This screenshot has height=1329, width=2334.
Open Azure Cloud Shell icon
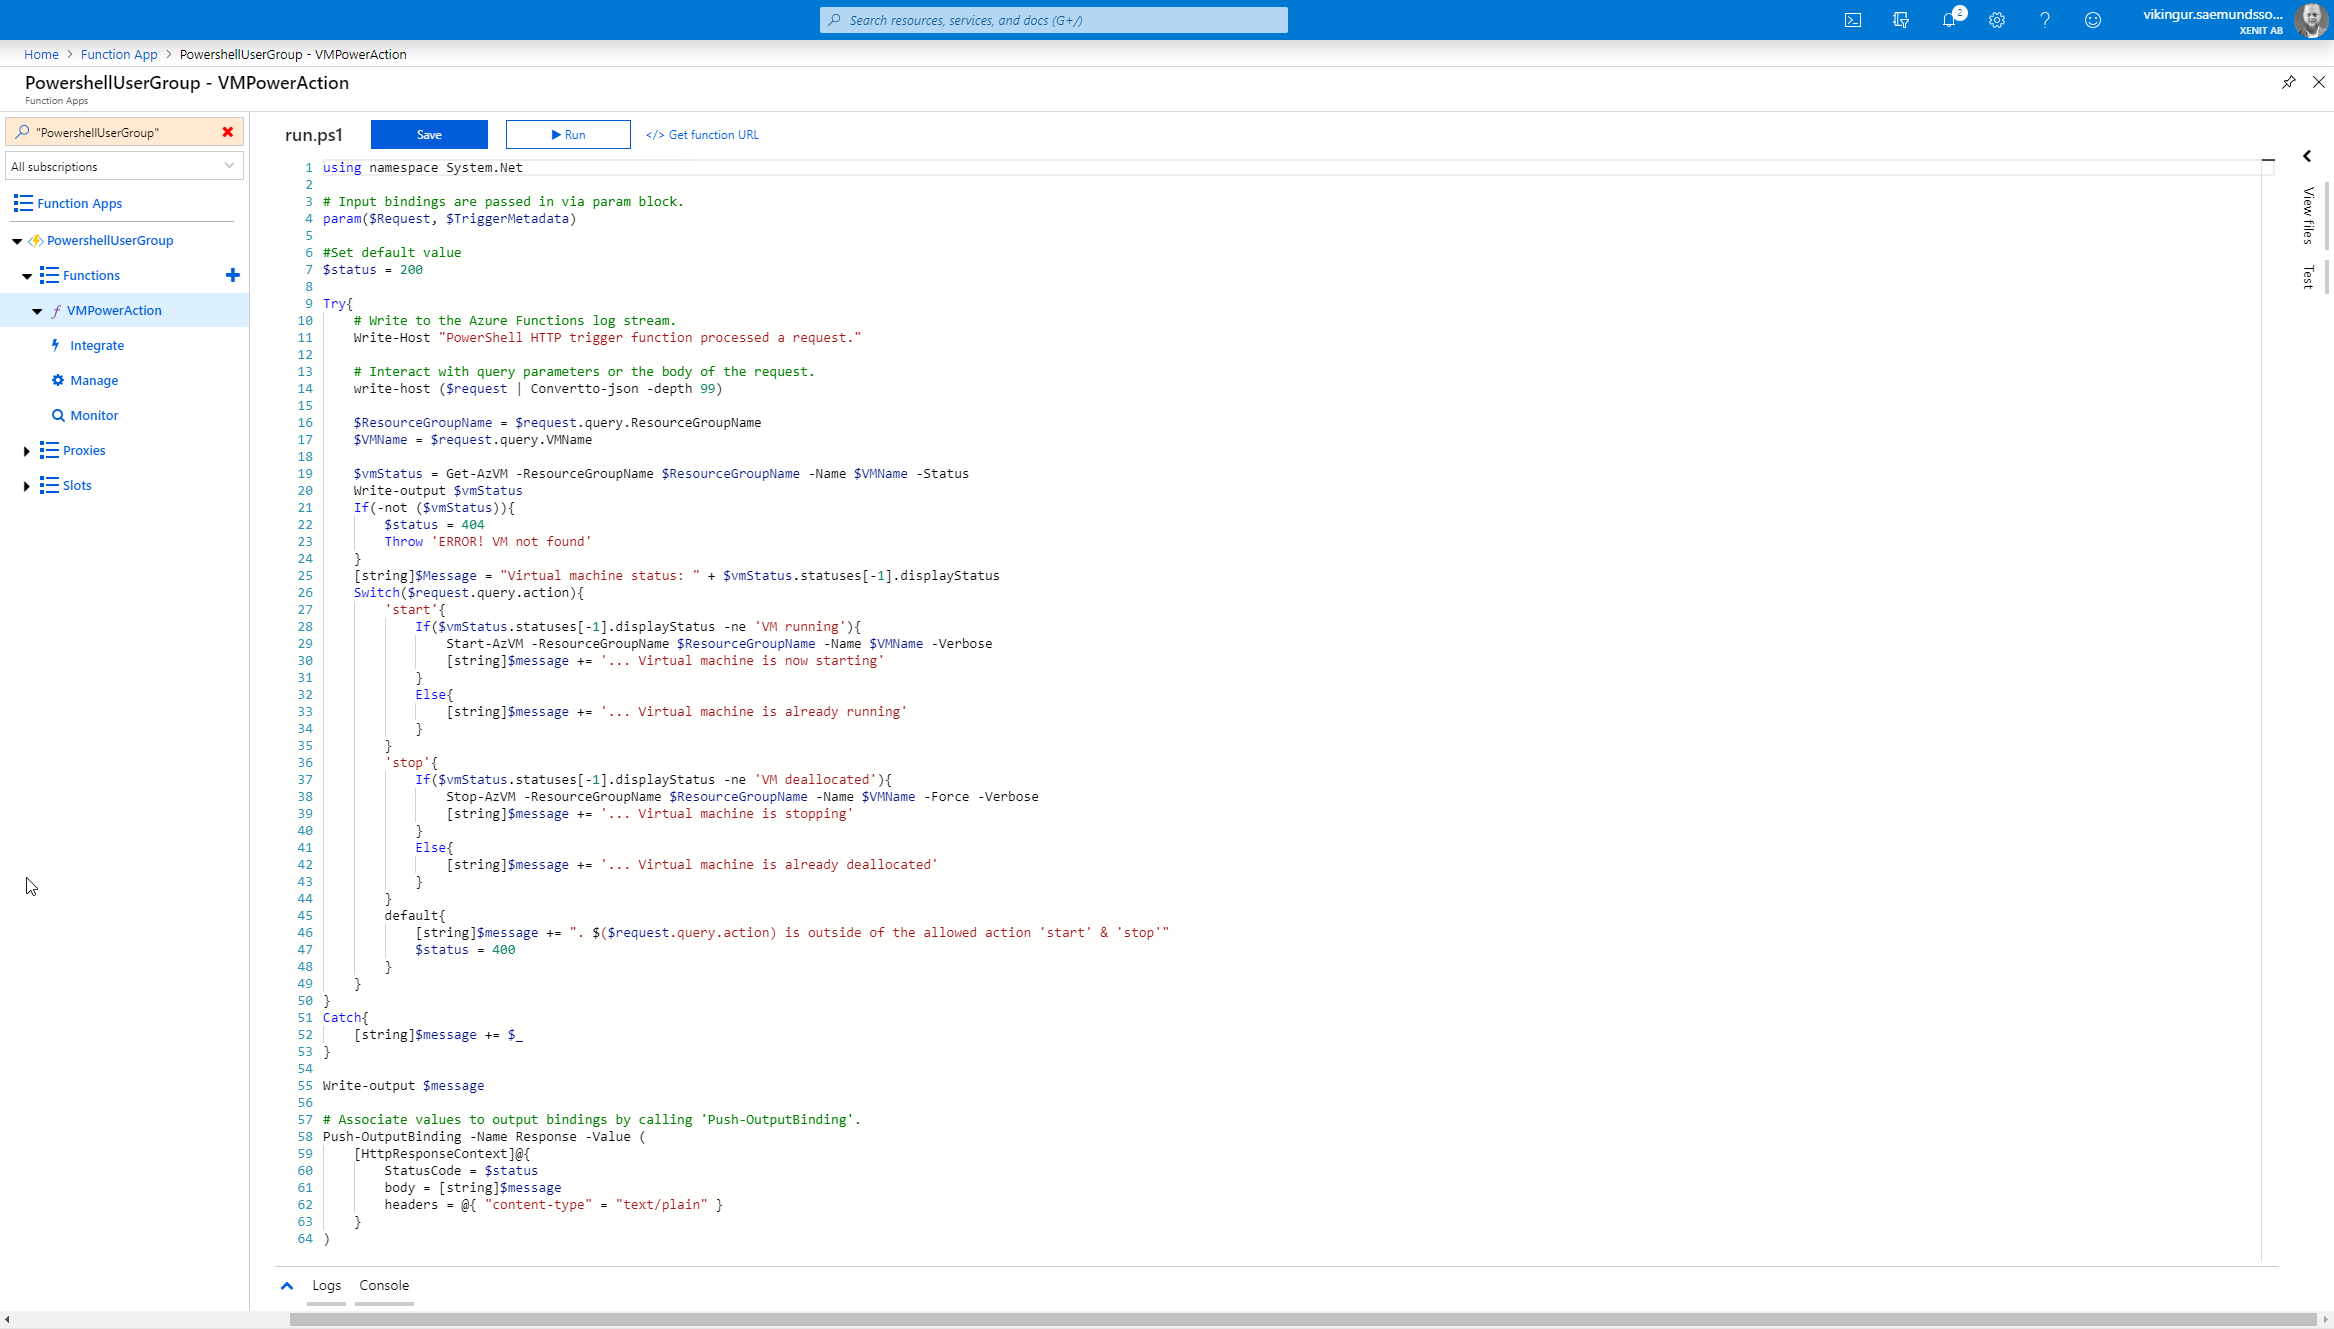1853,20
